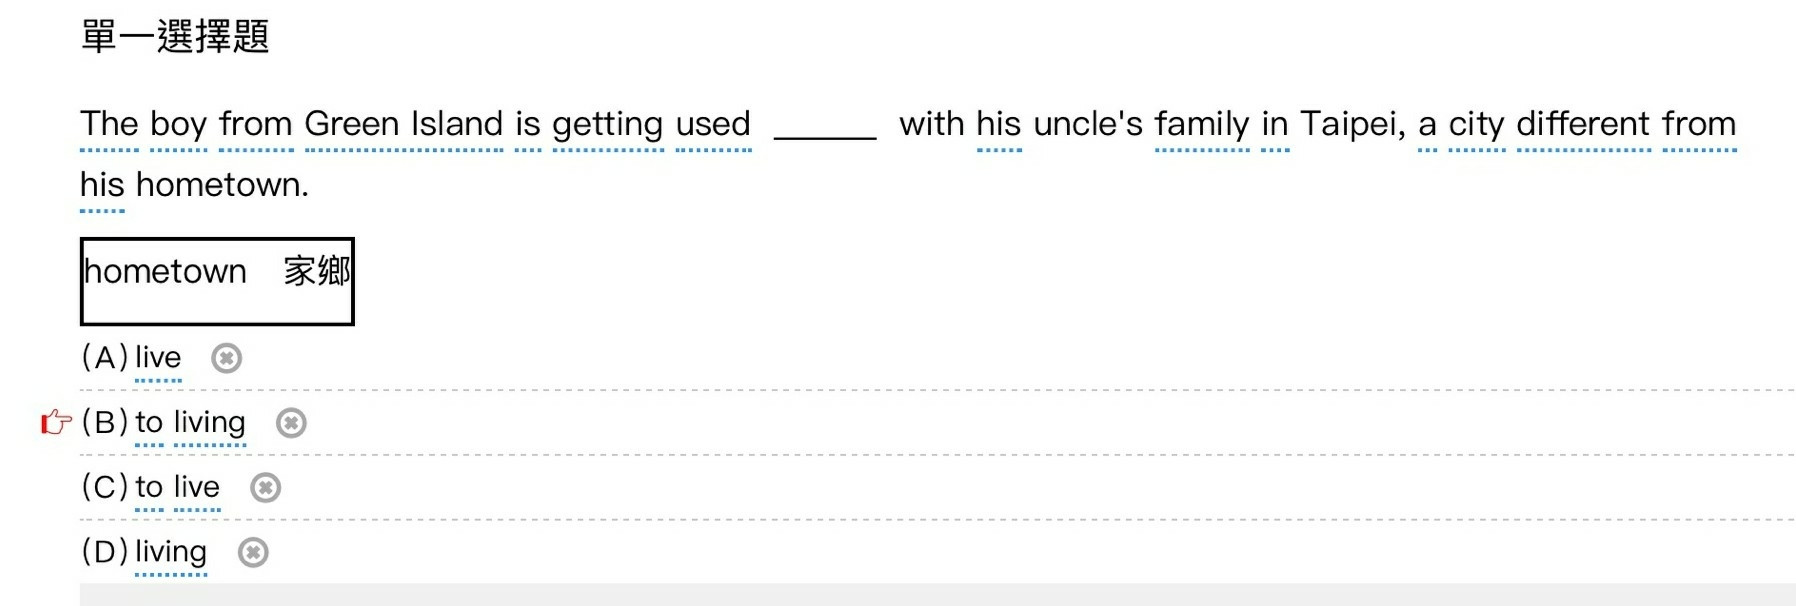Image resolution: width=1796 pixels, height=606 pixels.
Task: Click the underlined word "getting" in sentence
Action: click(608, 125)
